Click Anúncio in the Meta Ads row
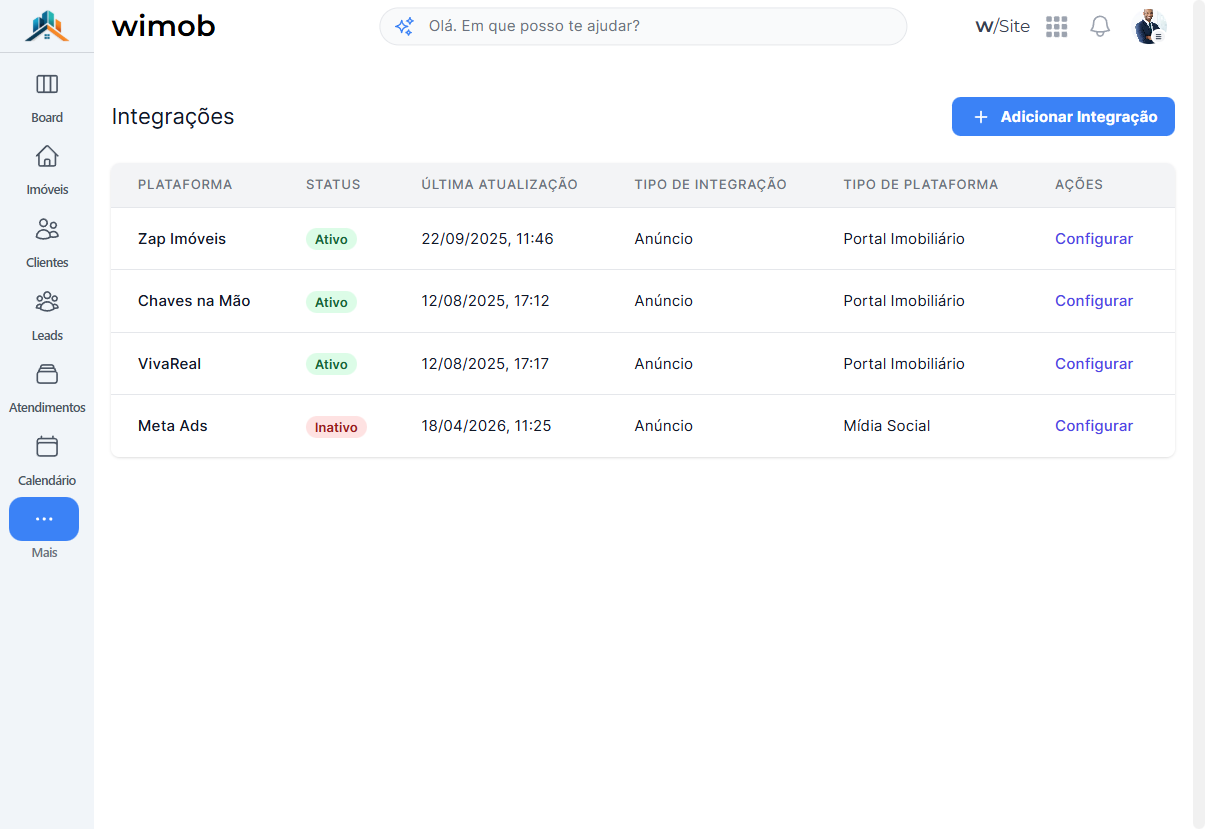 tap(664, 426)
